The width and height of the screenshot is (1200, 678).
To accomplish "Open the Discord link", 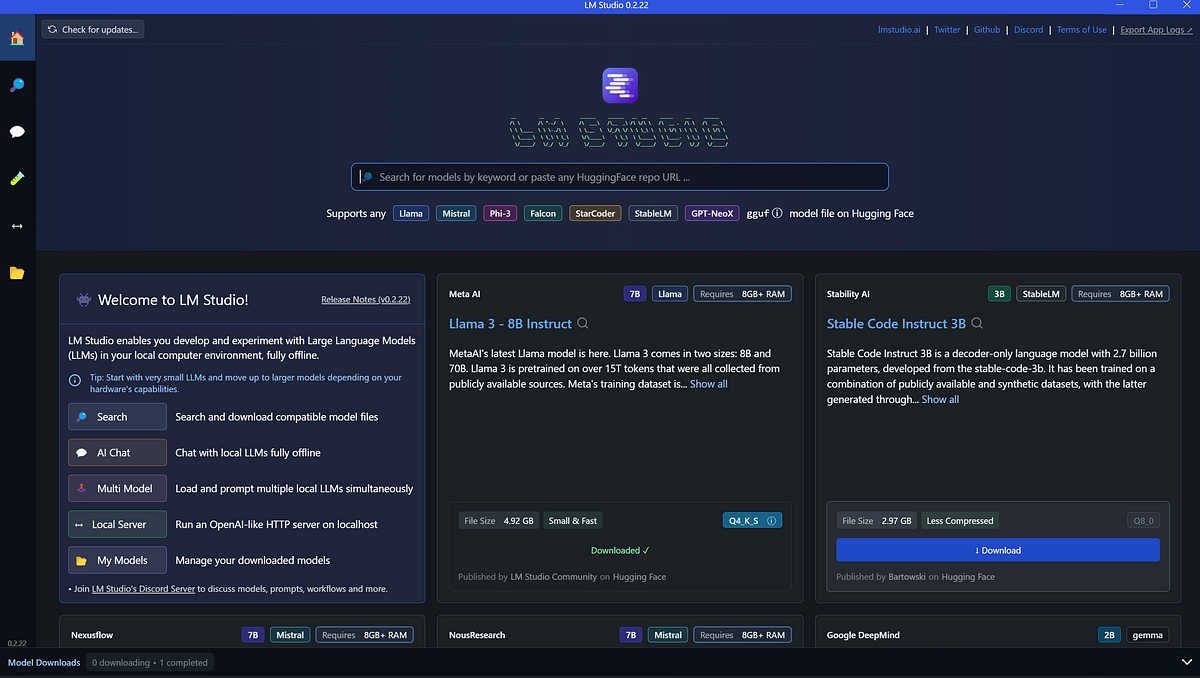I will coord(1028,30).
